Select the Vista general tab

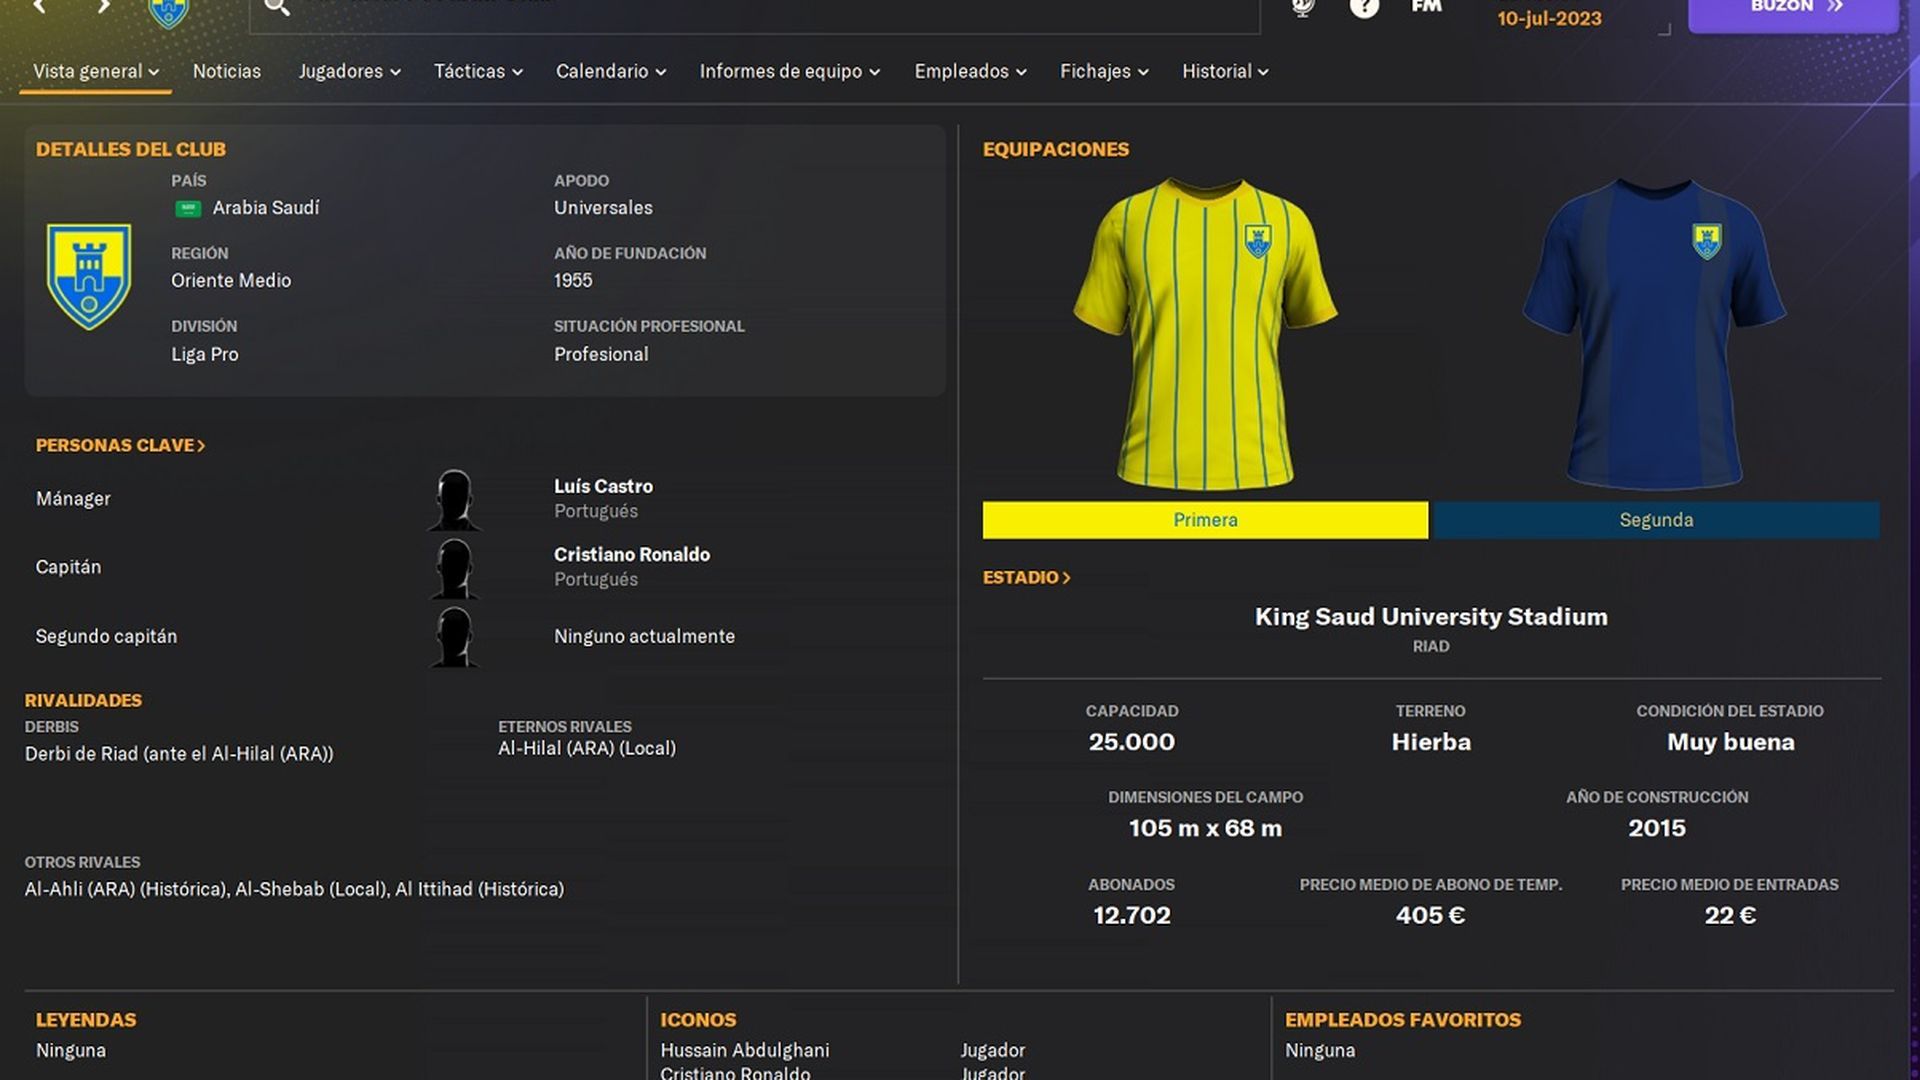tap(95, 72)
